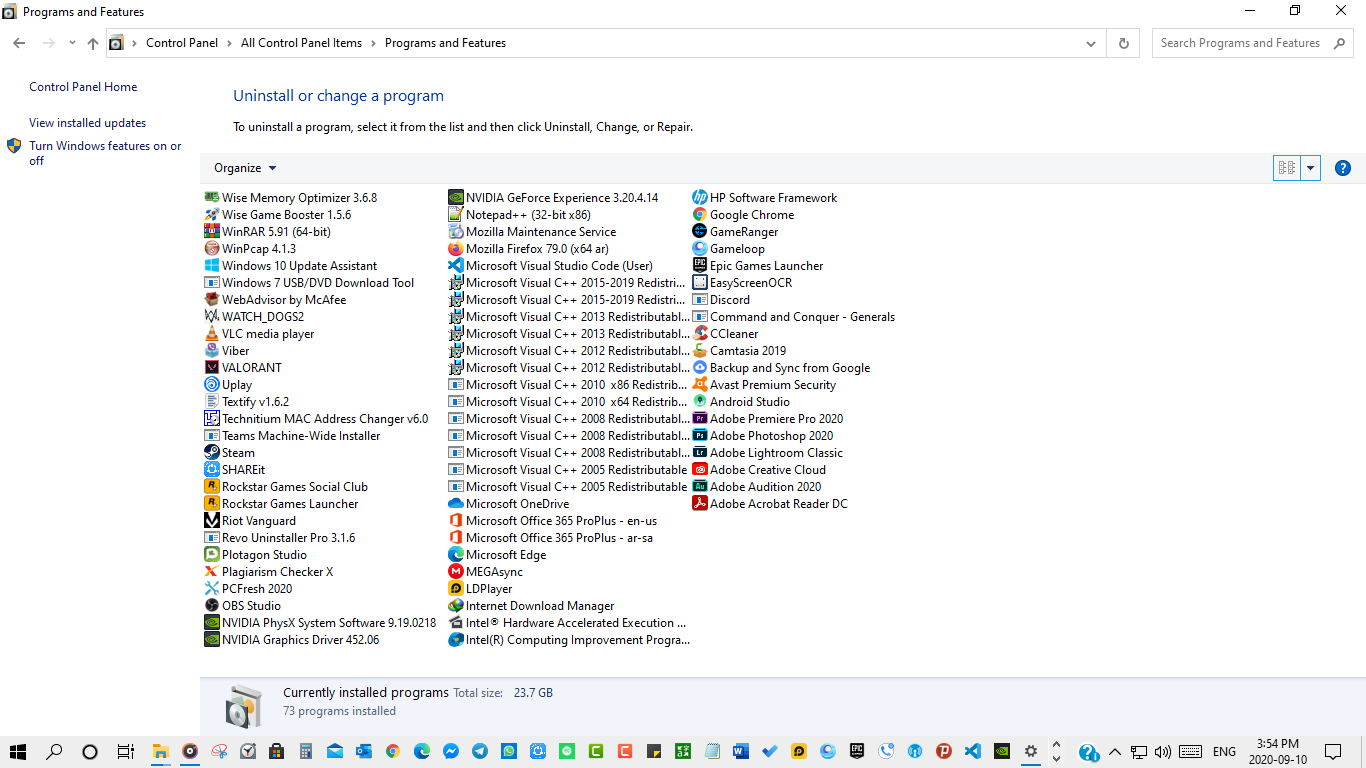The width and height of the screenshot is (1366, 768).
Task: Open the Organize dropdown menu
Action: (x=245, y=168)
